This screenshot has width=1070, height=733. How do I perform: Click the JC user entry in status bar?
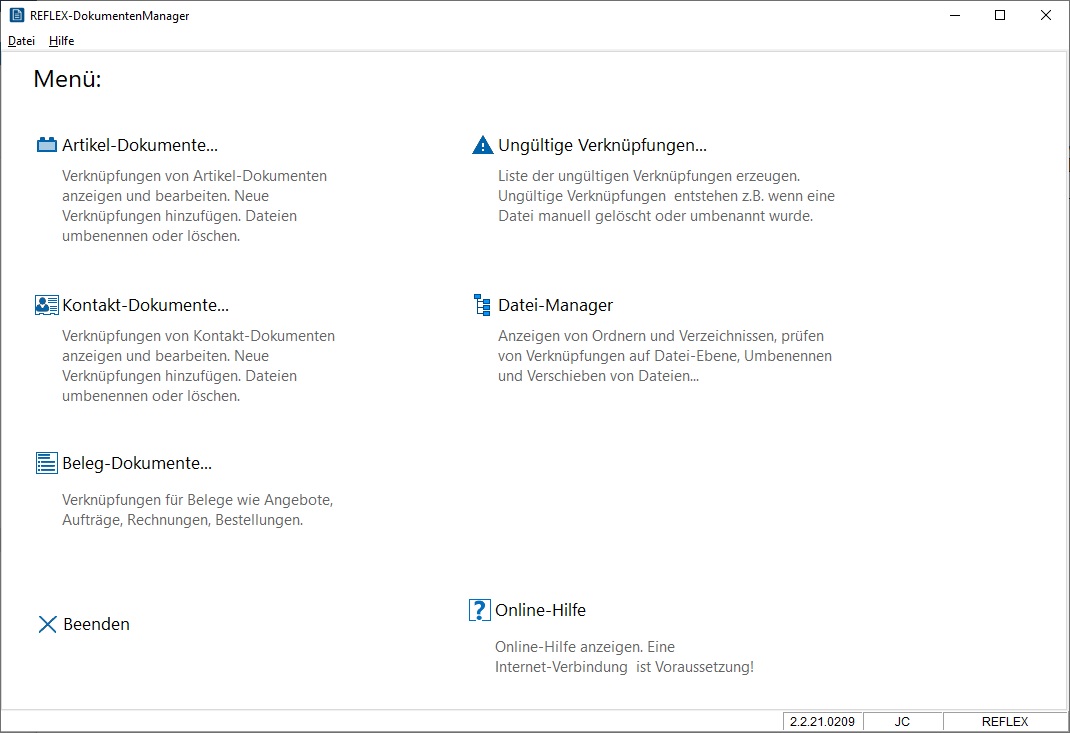click(902, 721)
